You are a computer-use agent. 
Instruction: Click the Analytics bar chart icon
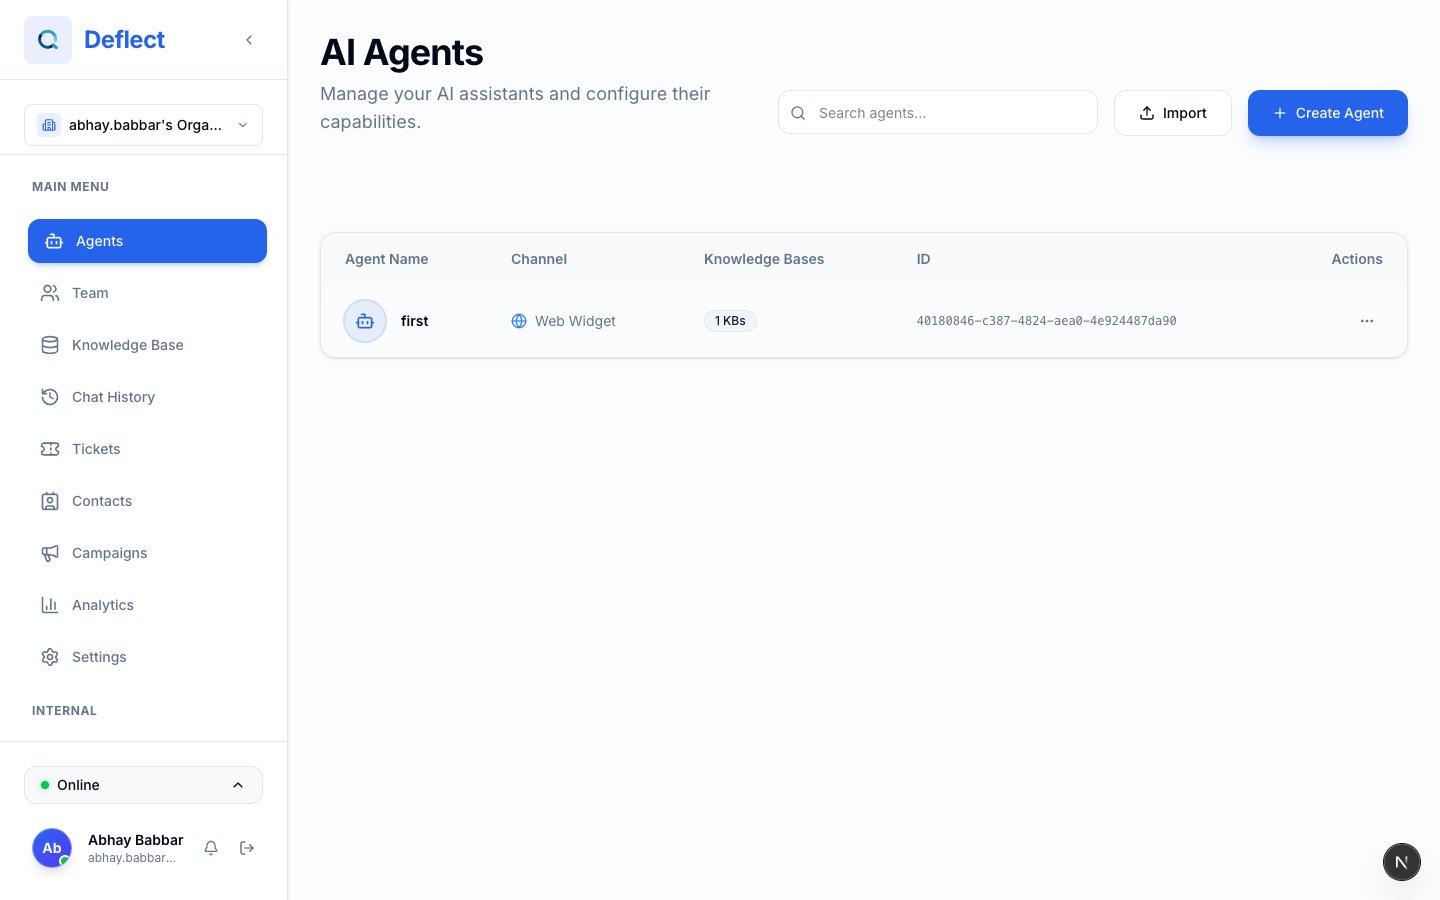50,605
